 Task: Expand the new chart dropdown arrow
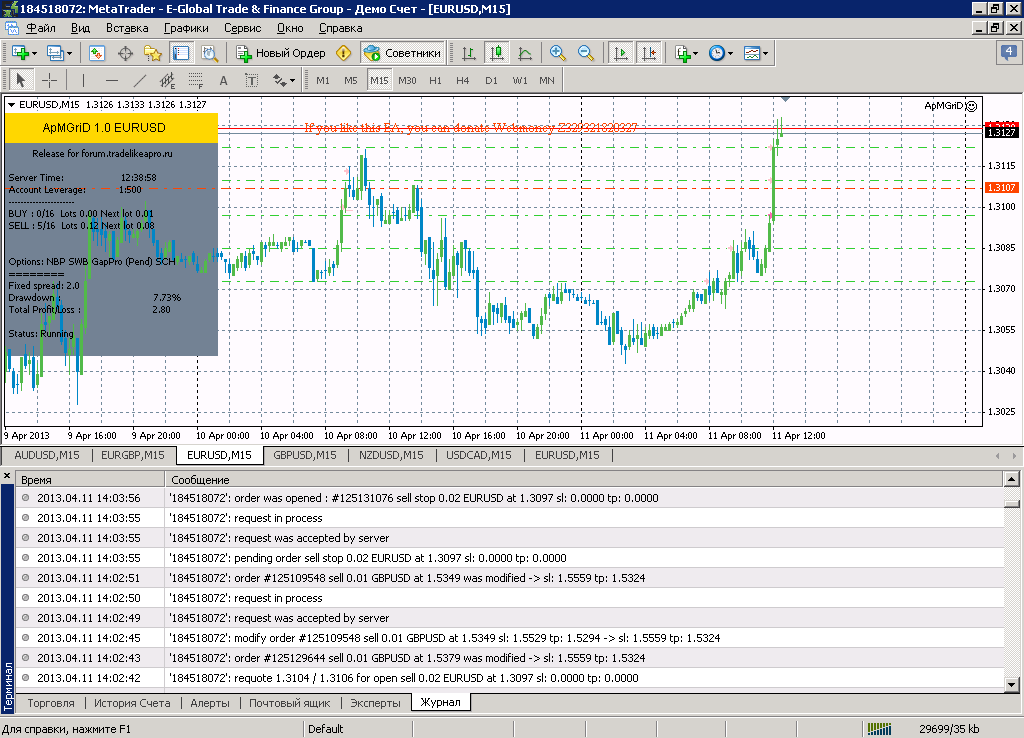(x=34, y=54)
